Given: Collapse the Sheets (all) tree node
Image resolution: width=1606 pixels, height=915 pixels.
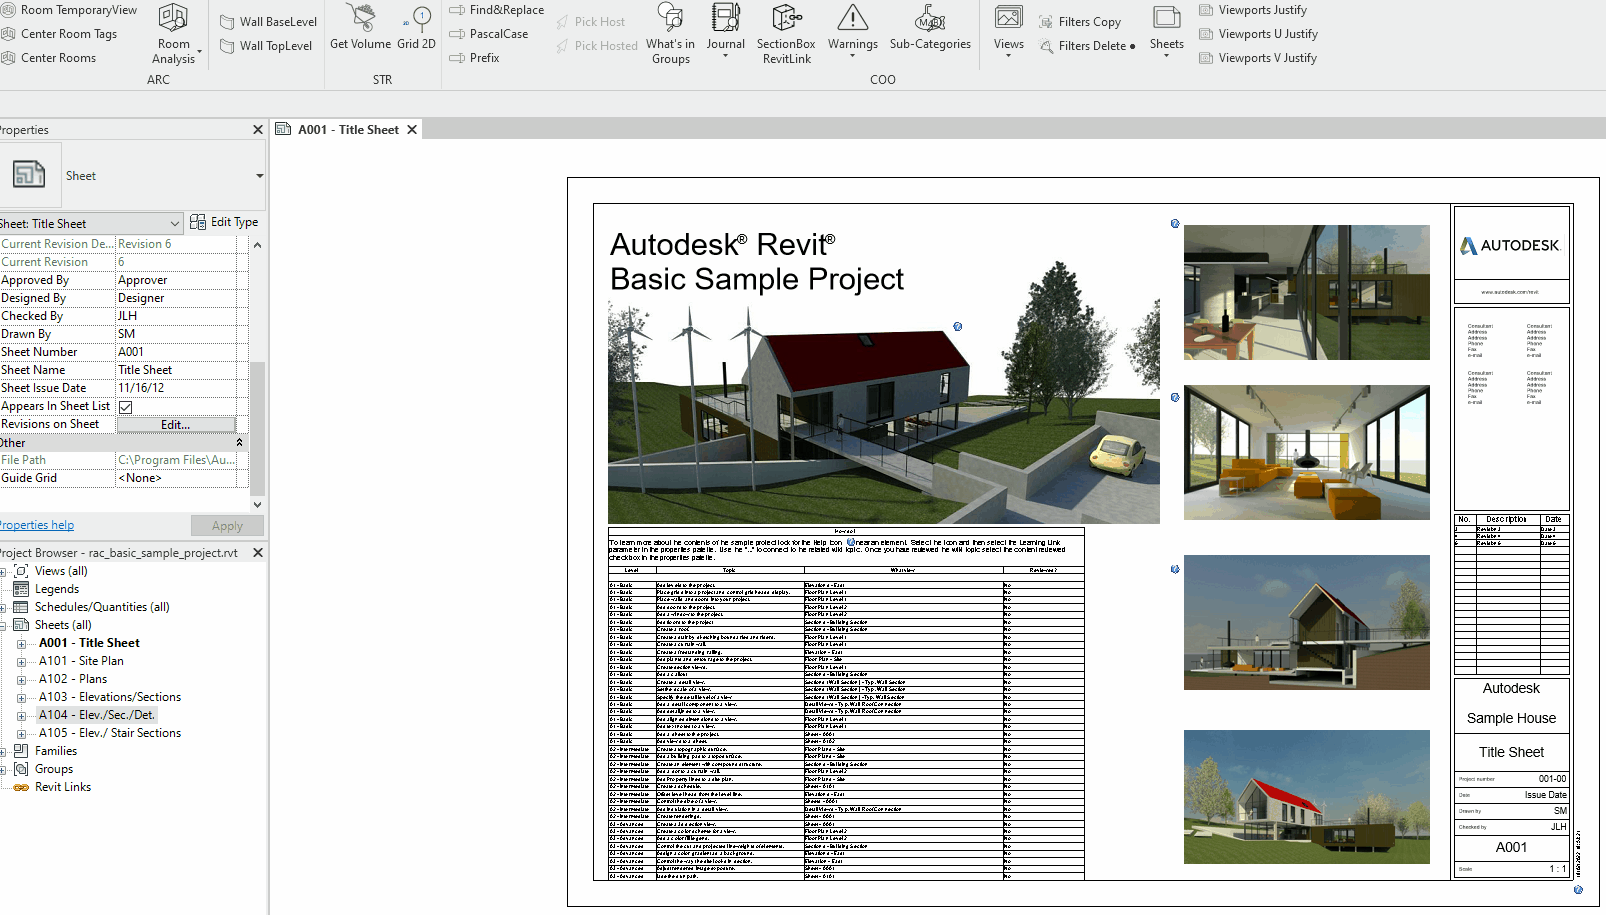Looking at the screenshot, I should pyautogui.click(x=3, y=626).
